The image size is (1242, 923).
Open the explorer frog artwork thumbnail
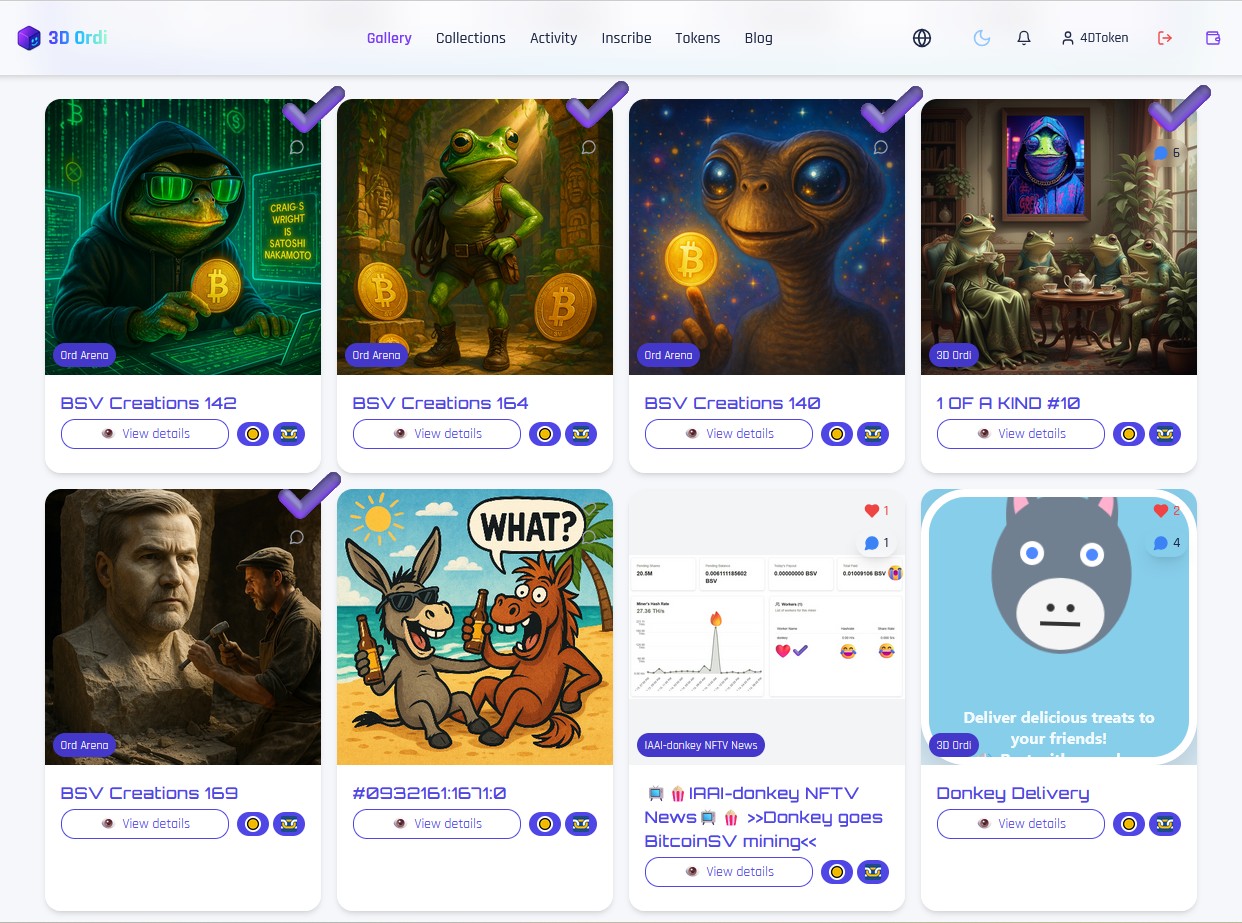click(475, 237)
